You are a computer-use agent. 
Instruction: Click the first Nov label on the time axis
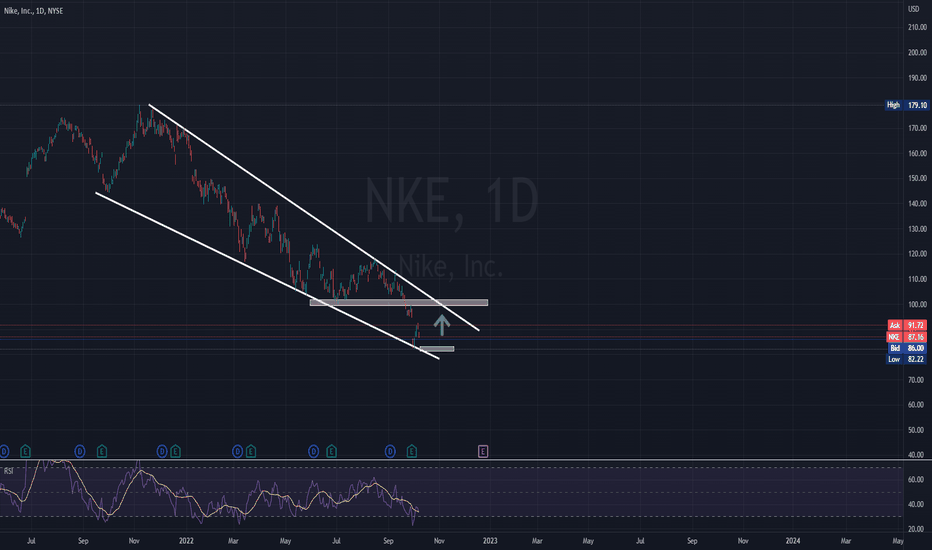pos(134,540)
